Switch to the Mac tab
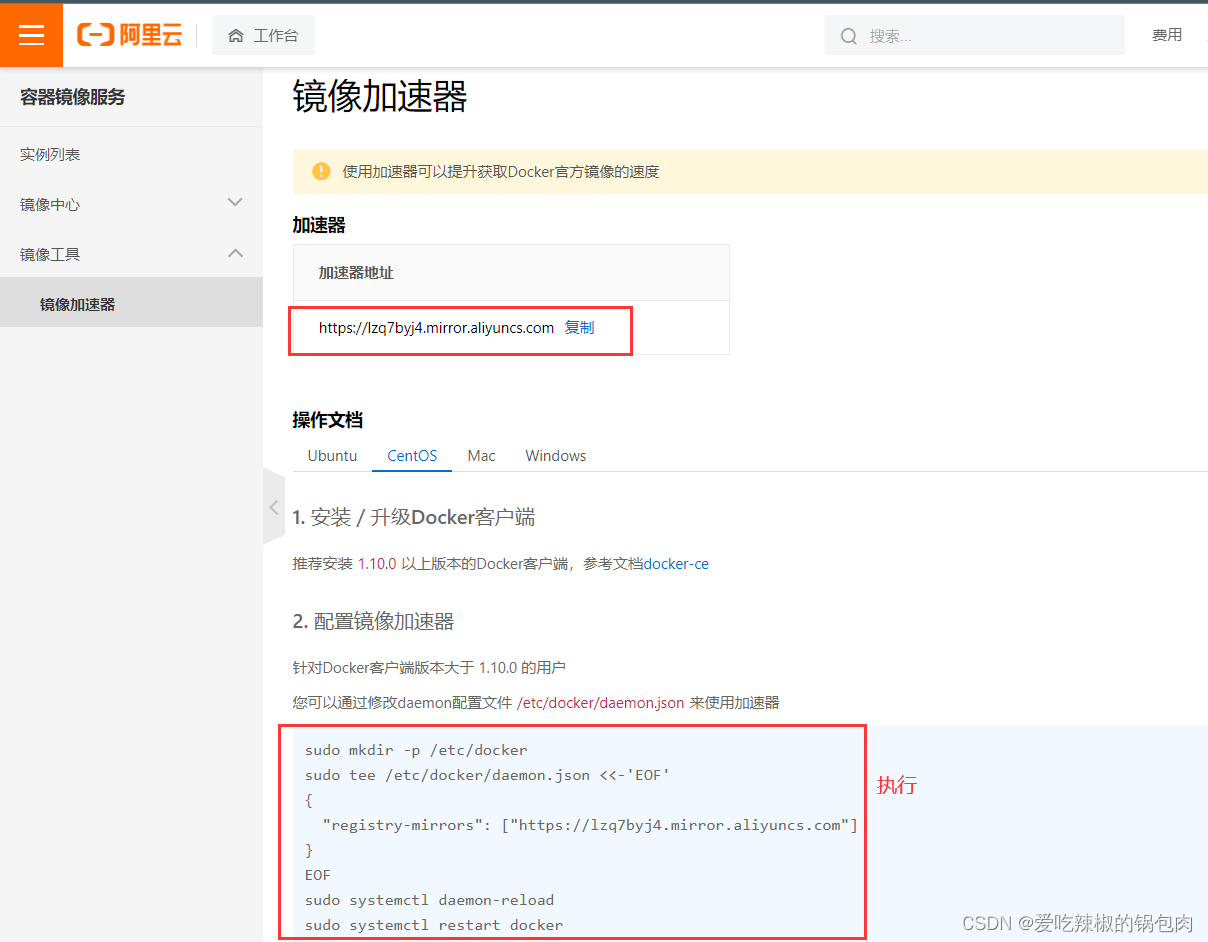The width and height of the screenshot is (1208, 942). (x=481, y=455)
